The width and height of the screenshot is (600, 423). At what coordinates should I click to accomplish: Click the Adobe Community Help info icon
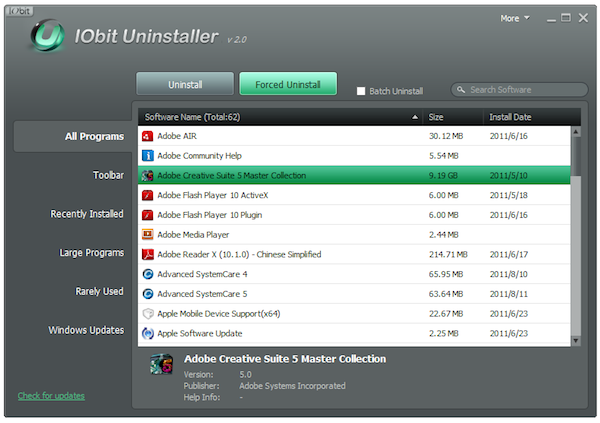(147, 156)
